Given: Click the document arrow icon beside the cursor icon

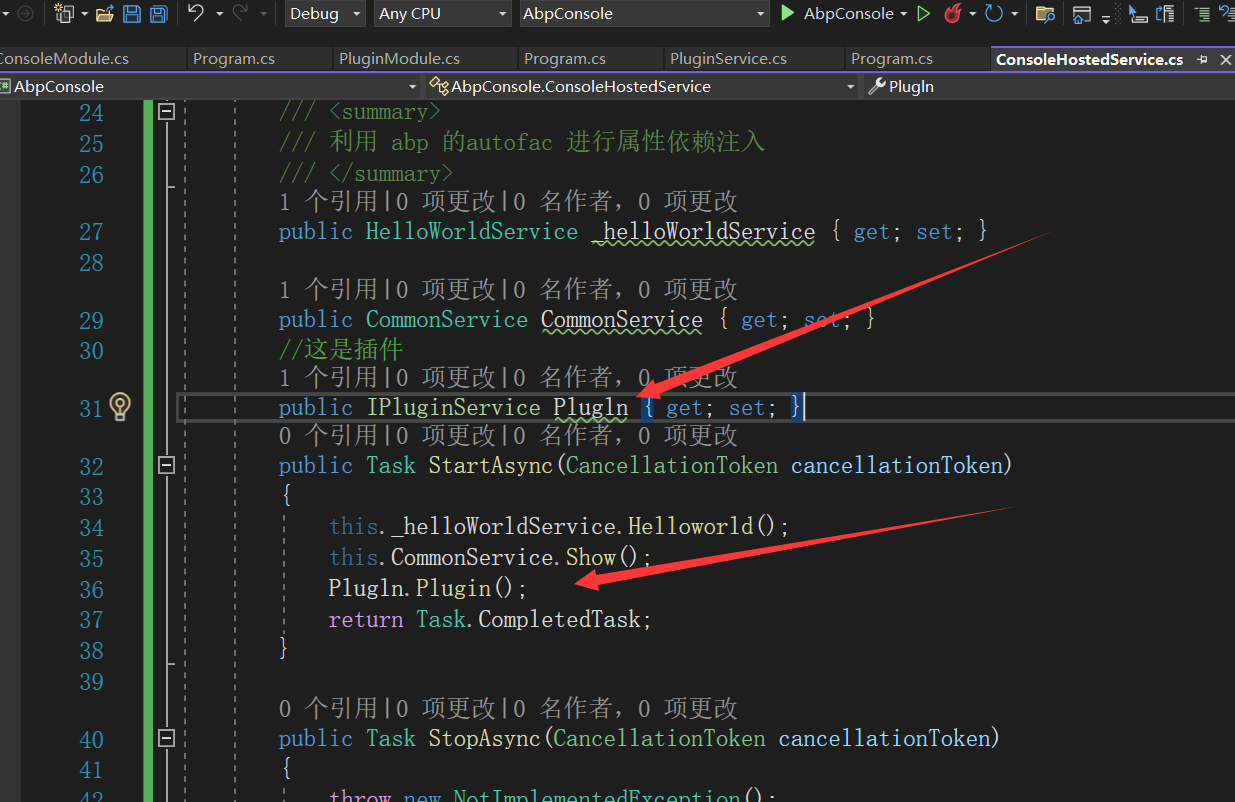Looking at the screenshot, I should (1165, 14).
